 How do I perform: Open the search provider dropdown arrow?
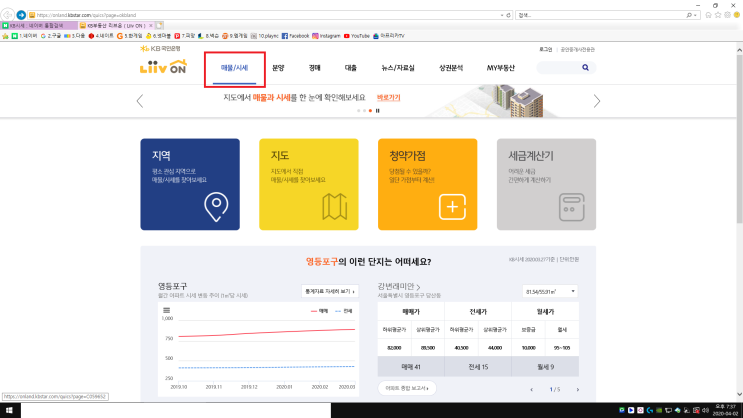[x=695, y=15]
